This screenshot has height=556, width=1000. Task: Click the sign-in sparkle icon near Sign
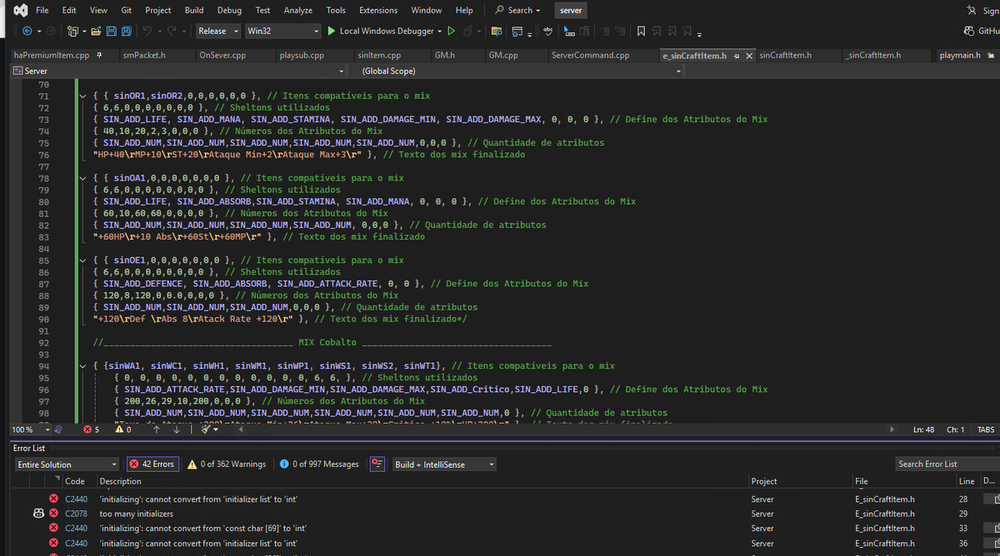coord(971,10)
